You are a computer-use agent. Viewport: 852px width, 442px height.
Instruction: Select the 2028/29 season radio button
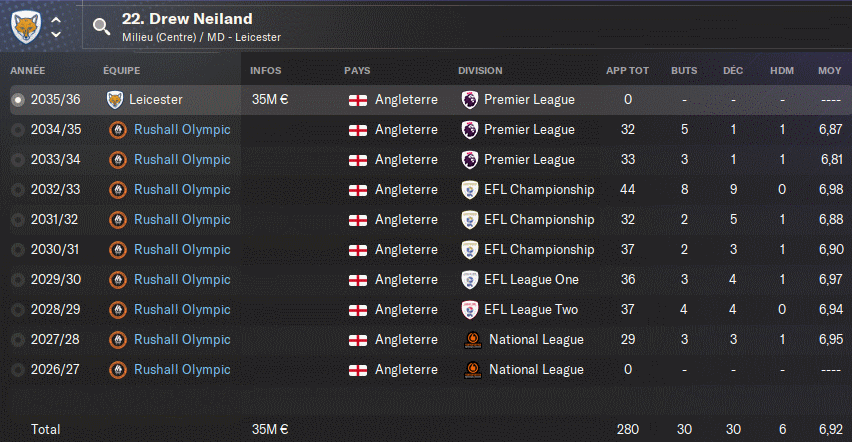pos(17,310)
